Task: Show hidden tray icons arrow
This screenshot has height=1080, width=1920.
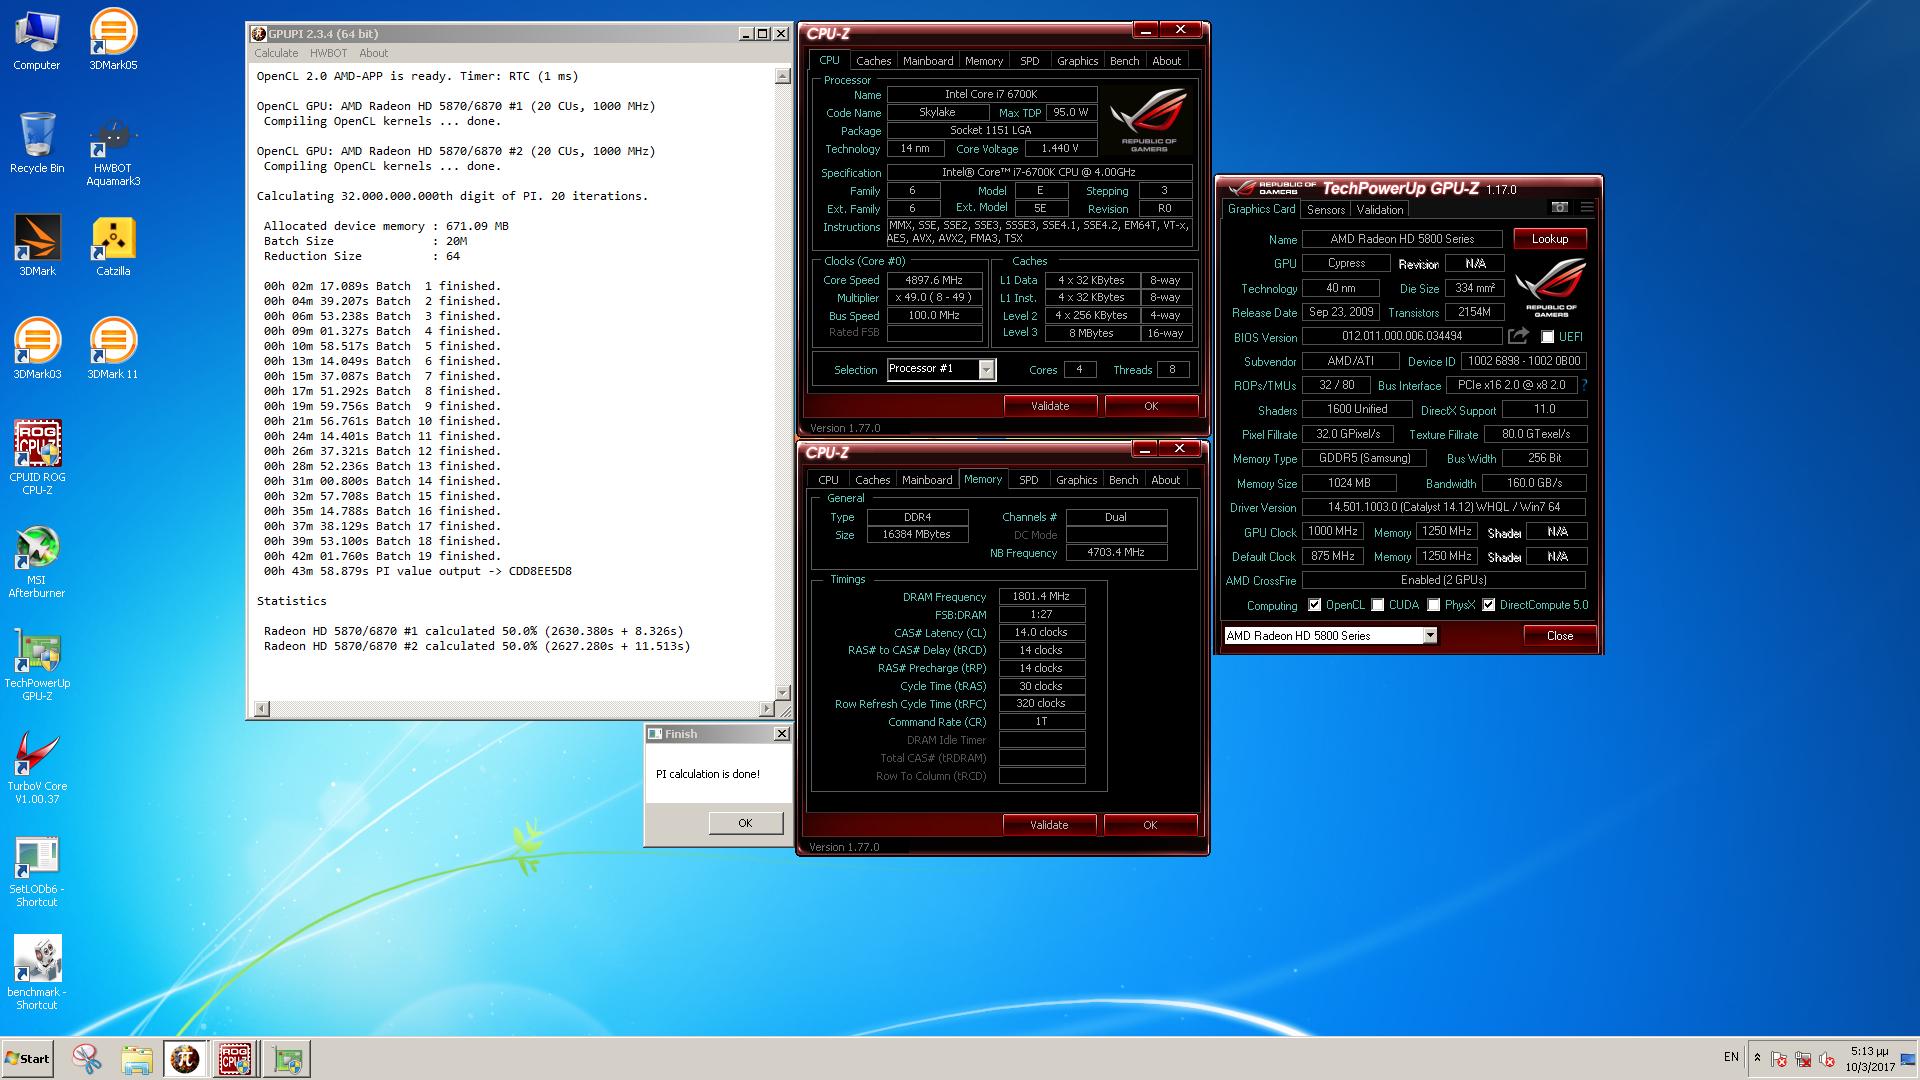Action: pyautogui.click(x=1757, y=1058)
